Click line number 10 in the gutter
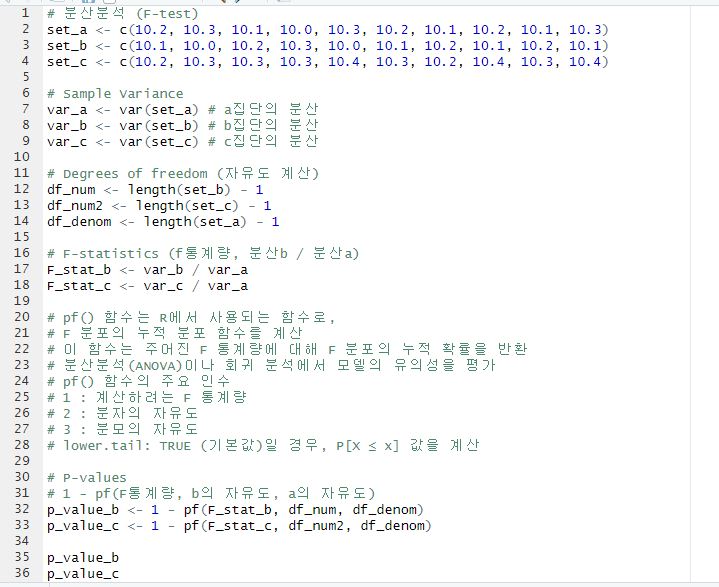This screenshot has width=719, height=587. click(x=22, y=157)
